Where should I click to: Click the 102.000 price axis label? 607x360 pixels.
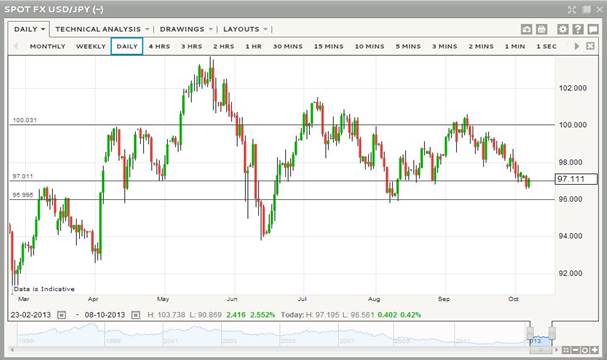573,88
